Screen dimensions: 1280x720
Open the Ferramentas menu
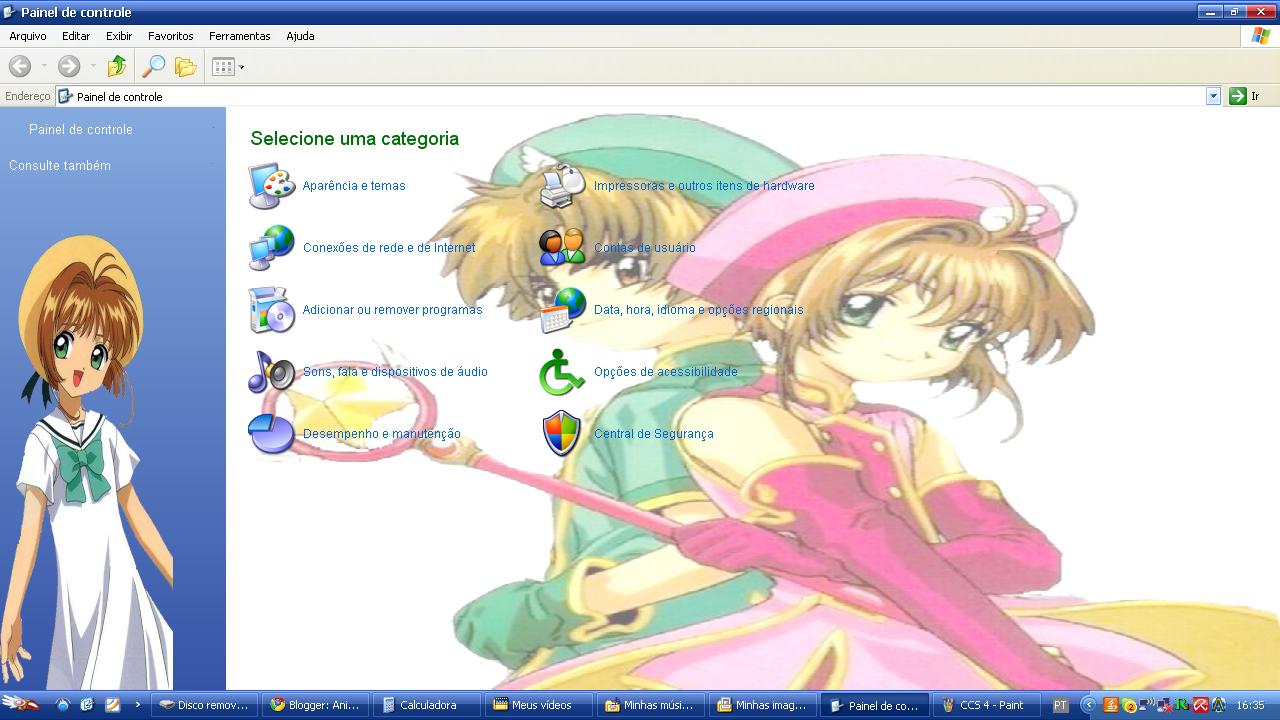(240, 36)
